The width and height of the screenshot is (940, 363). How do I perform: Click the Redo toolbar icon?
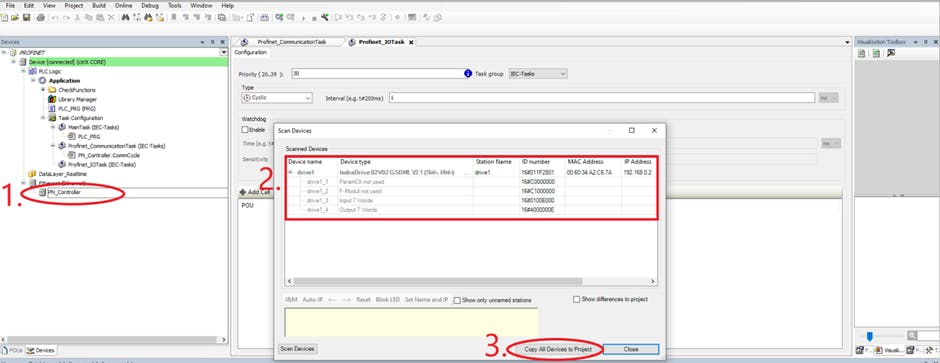[x=66, y=18]
